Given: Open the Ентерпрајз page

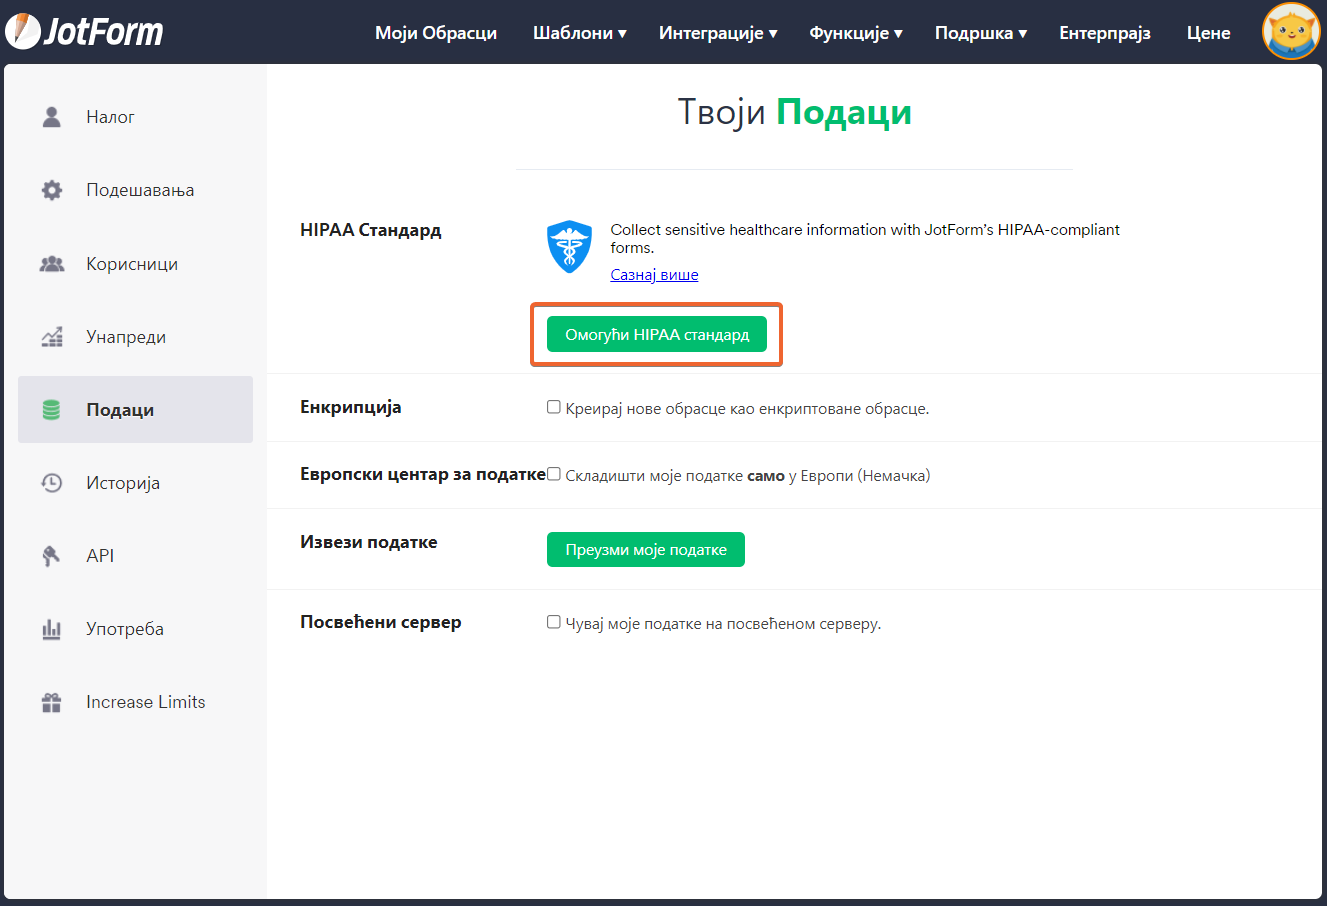Looking at the screenshot, I should [1105, 33].
